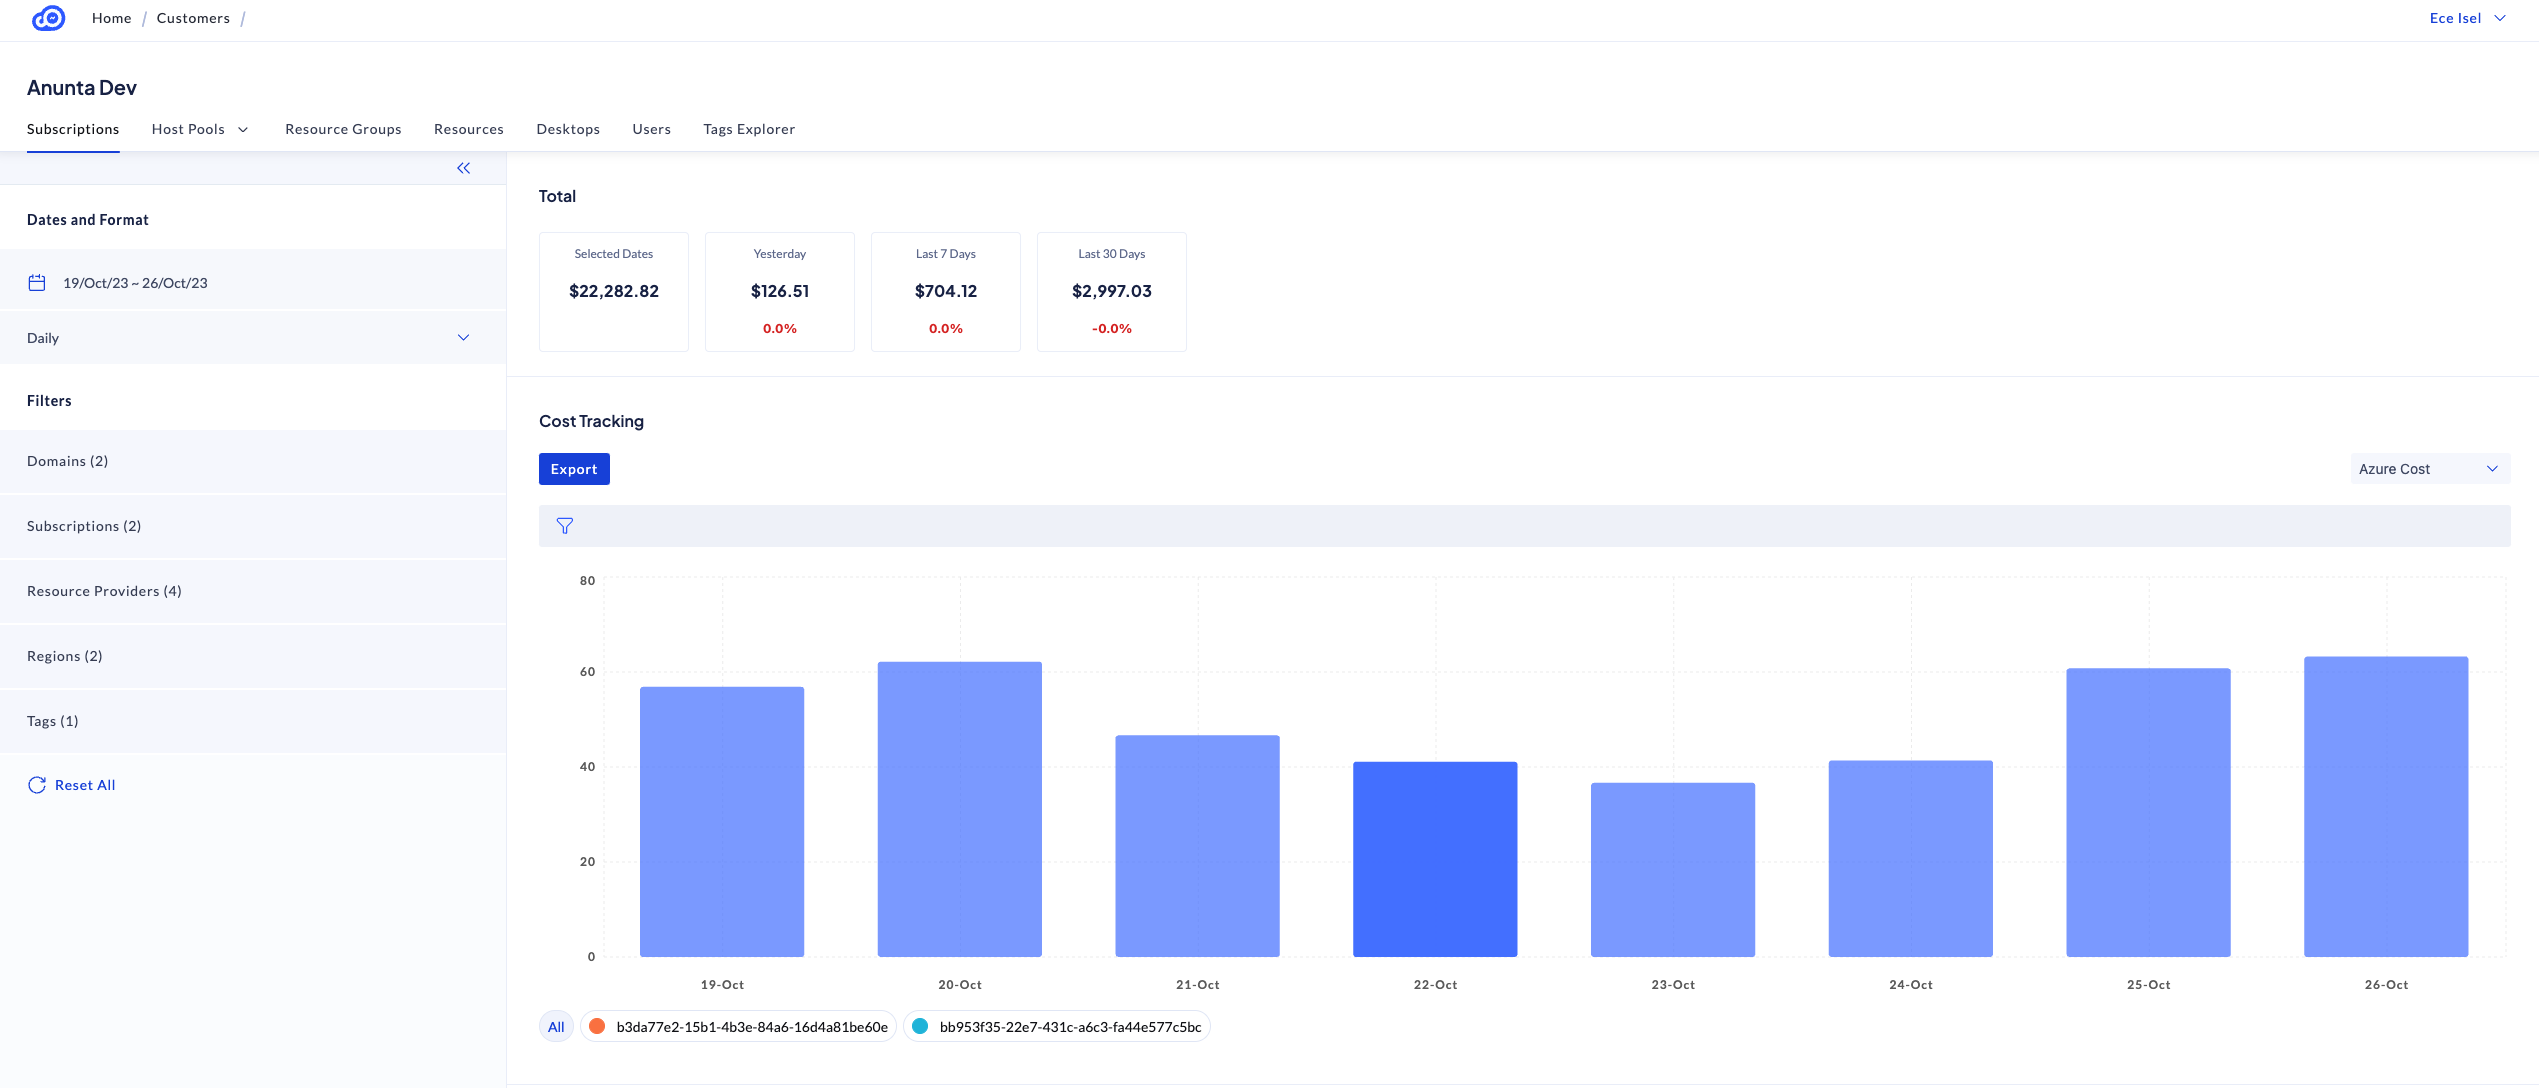This screenshot has width=2539, height=1088.
Task: Switch to the Resource Groups tab
Action: 343,129
